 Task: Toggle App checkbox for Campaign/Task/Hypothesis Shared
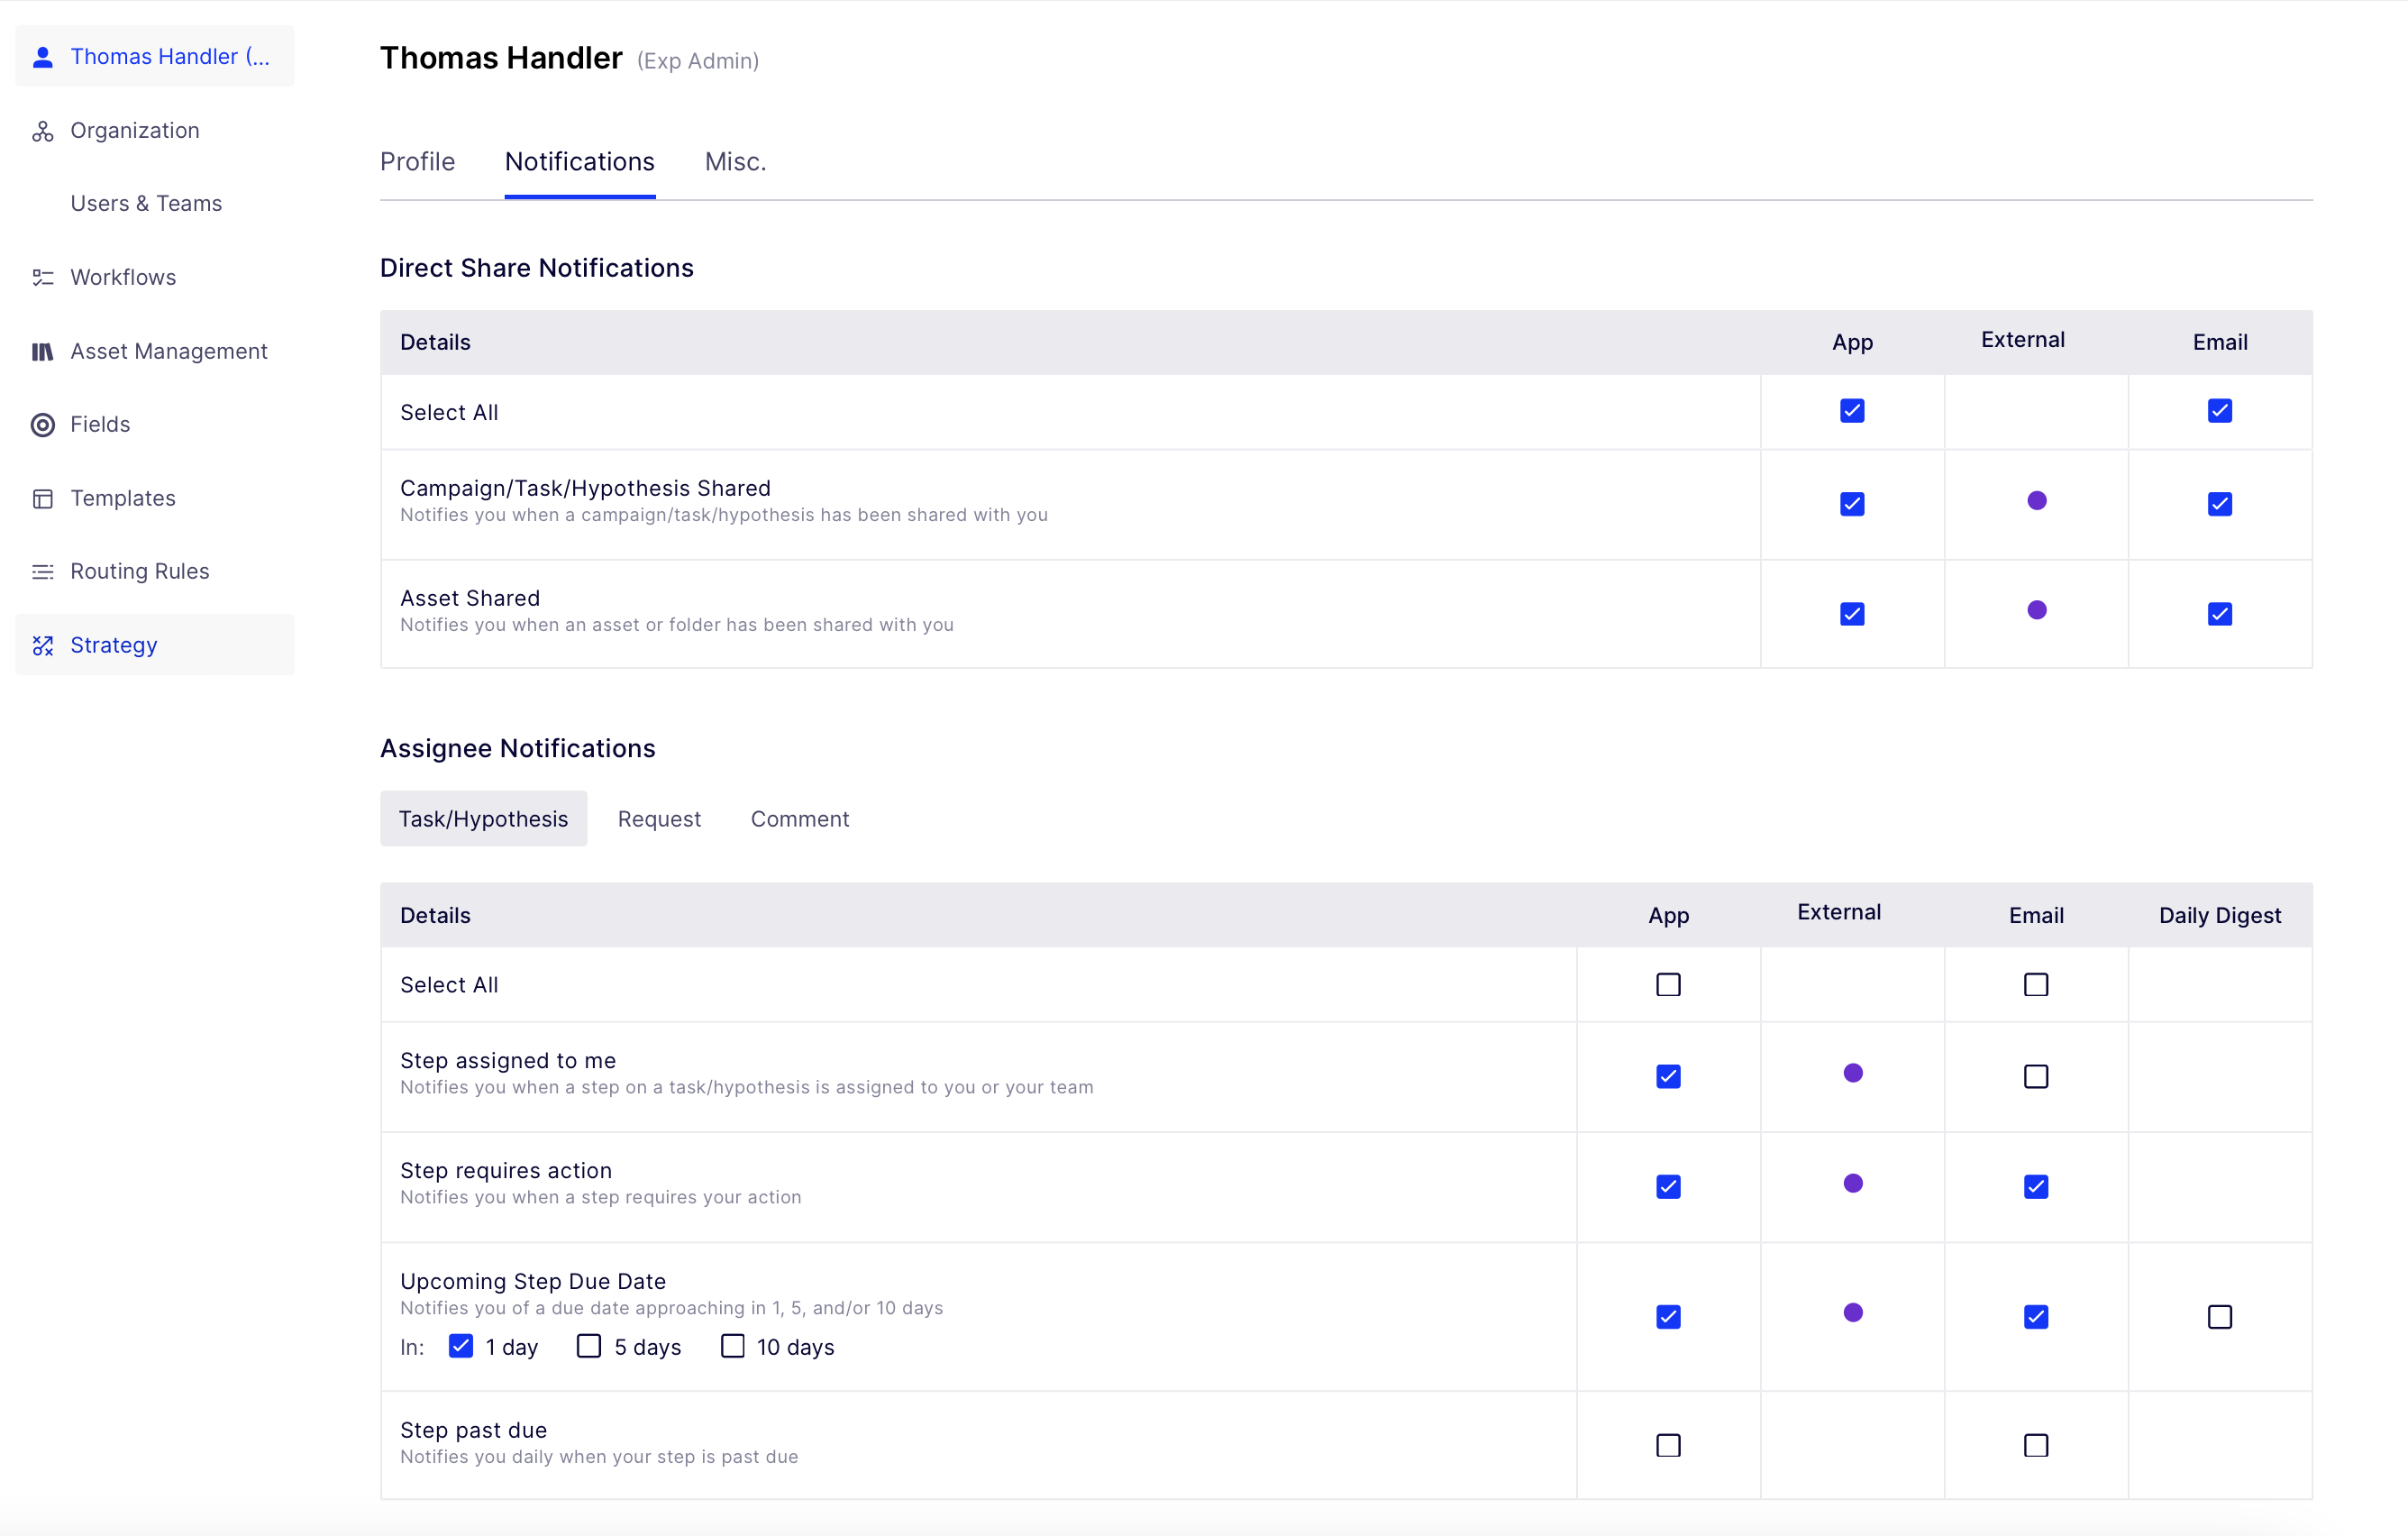(1852, 504)
